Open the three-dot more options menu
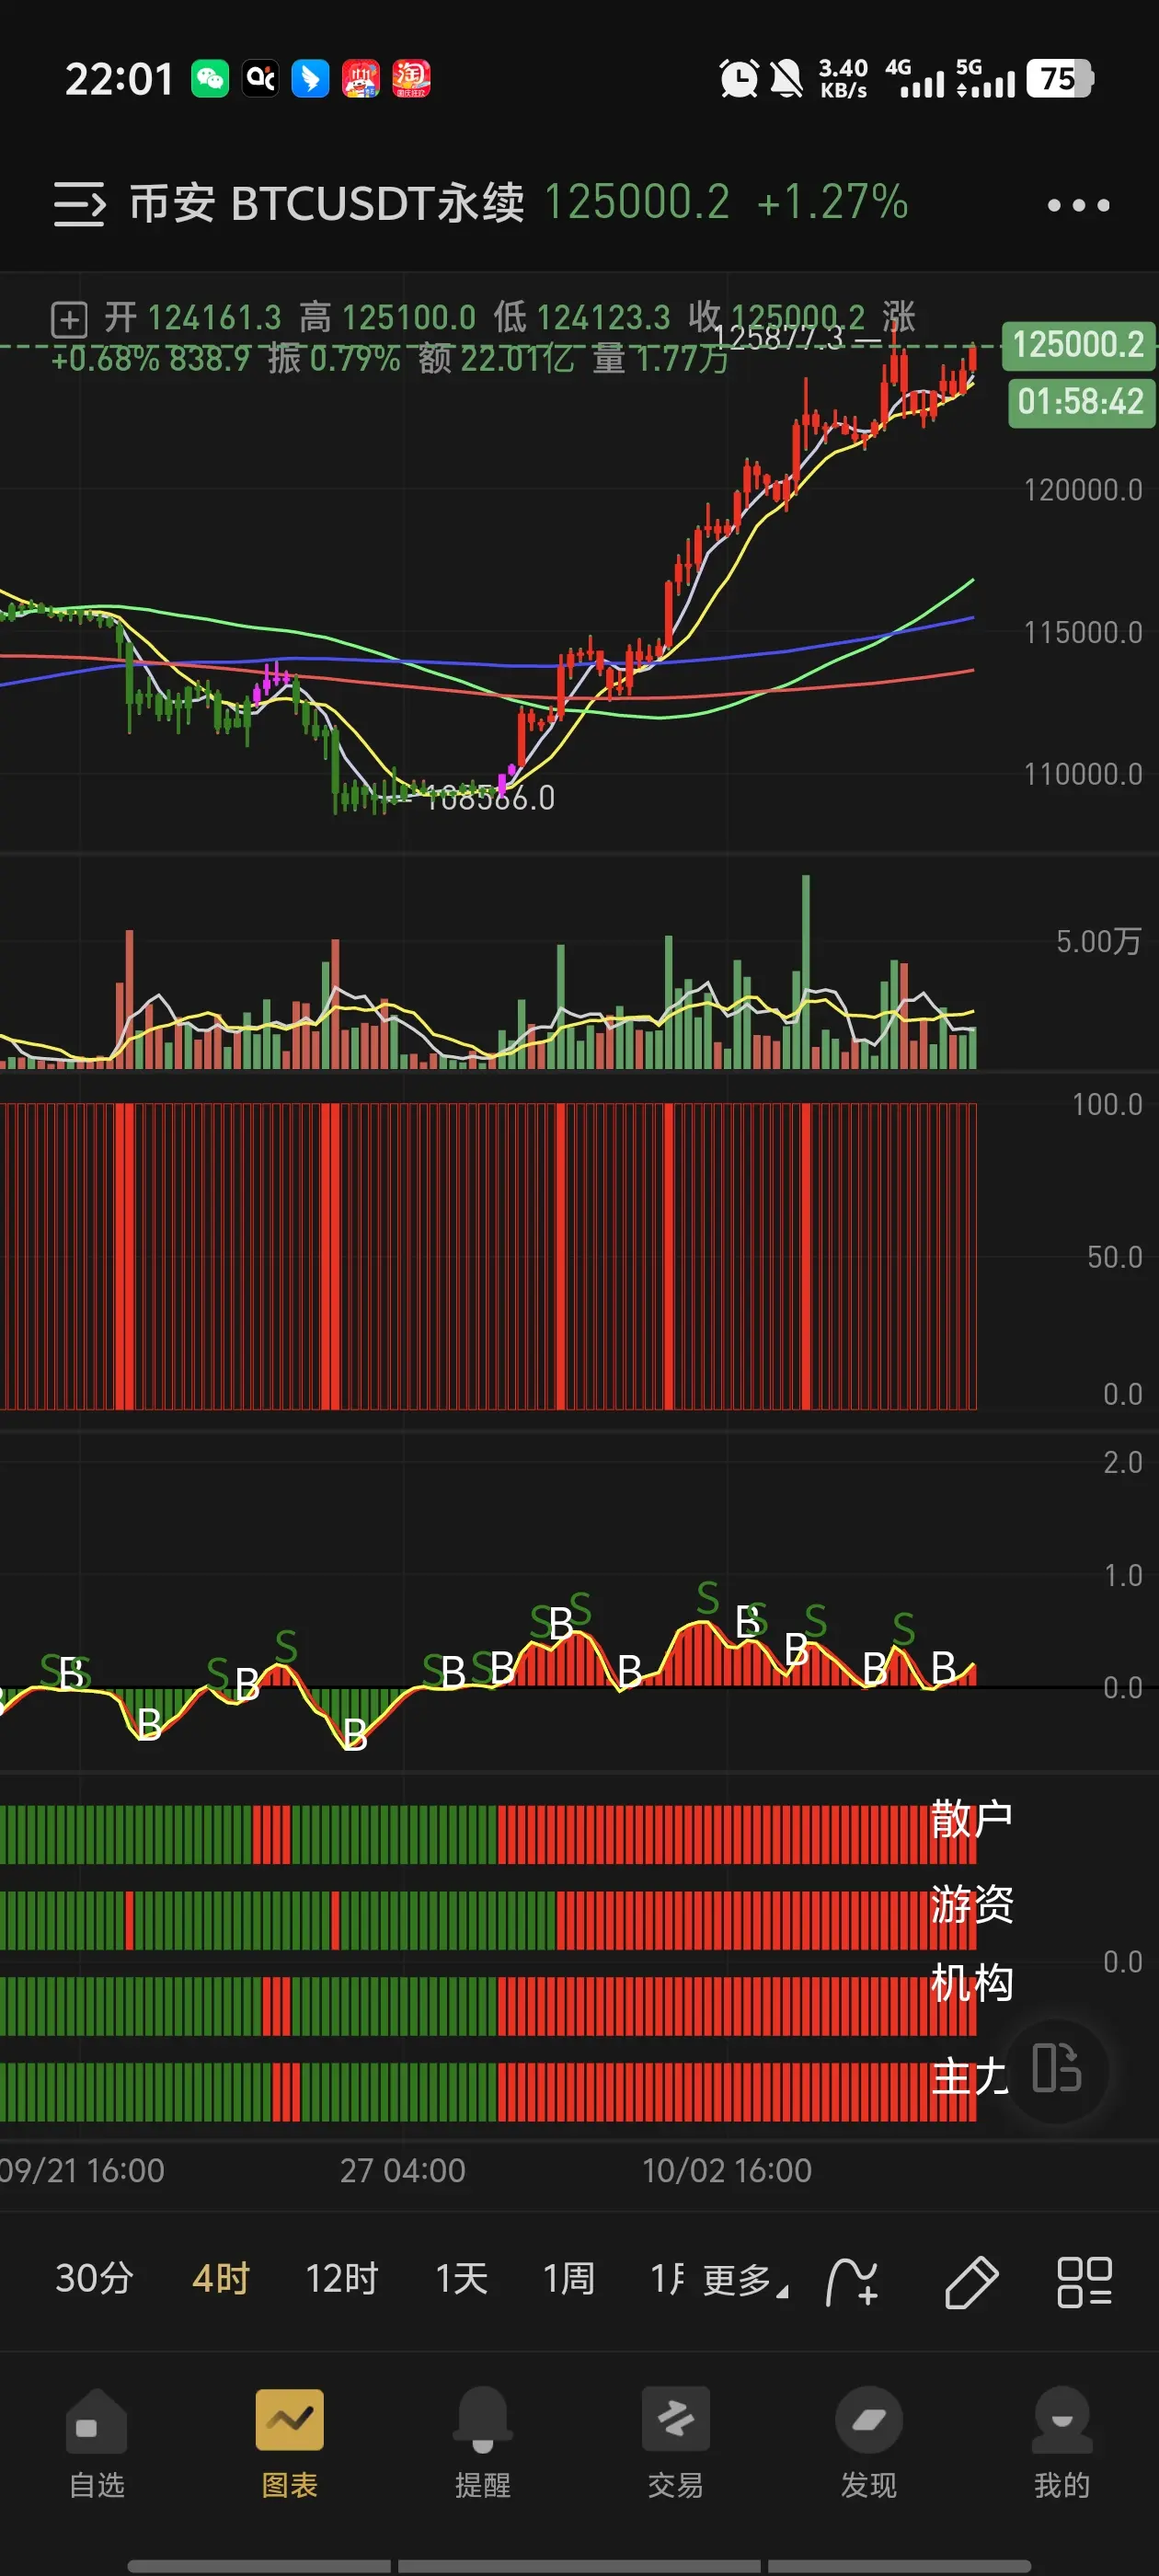This screenshot has height=2576, width=1159. (1078, 205)
